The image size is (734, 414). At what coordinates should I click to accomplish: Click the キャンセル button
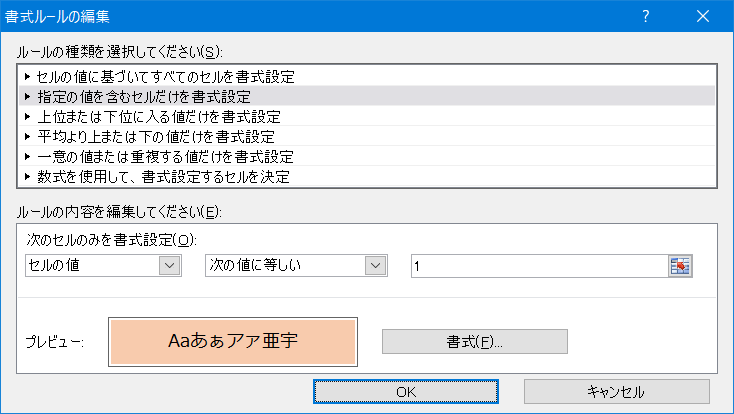tap(617, 392)
